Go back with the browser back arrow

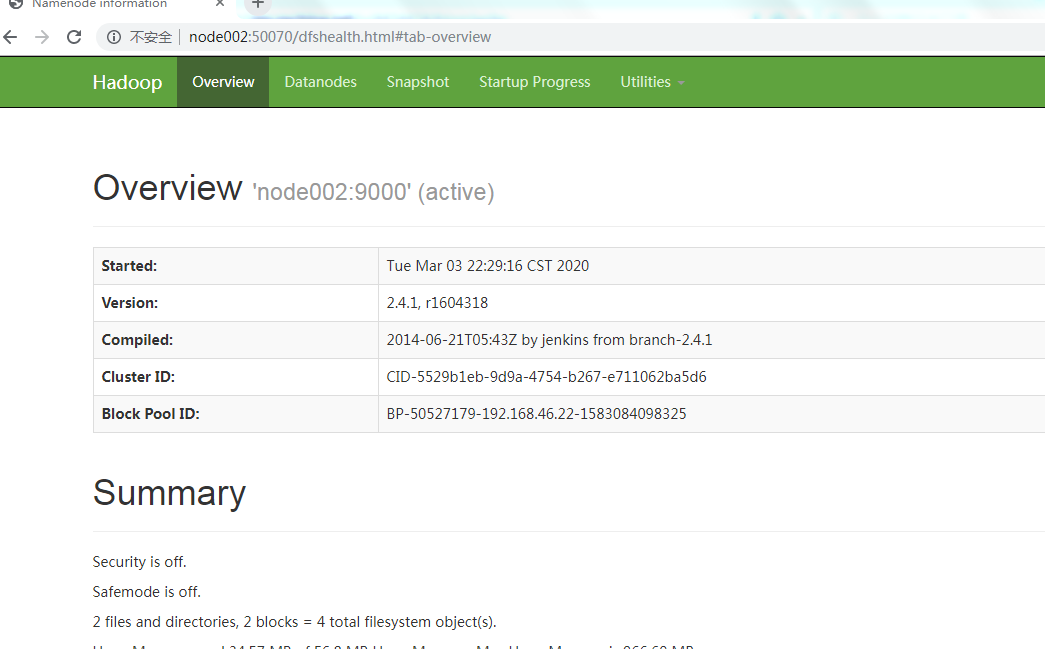[x=11, y=37]
